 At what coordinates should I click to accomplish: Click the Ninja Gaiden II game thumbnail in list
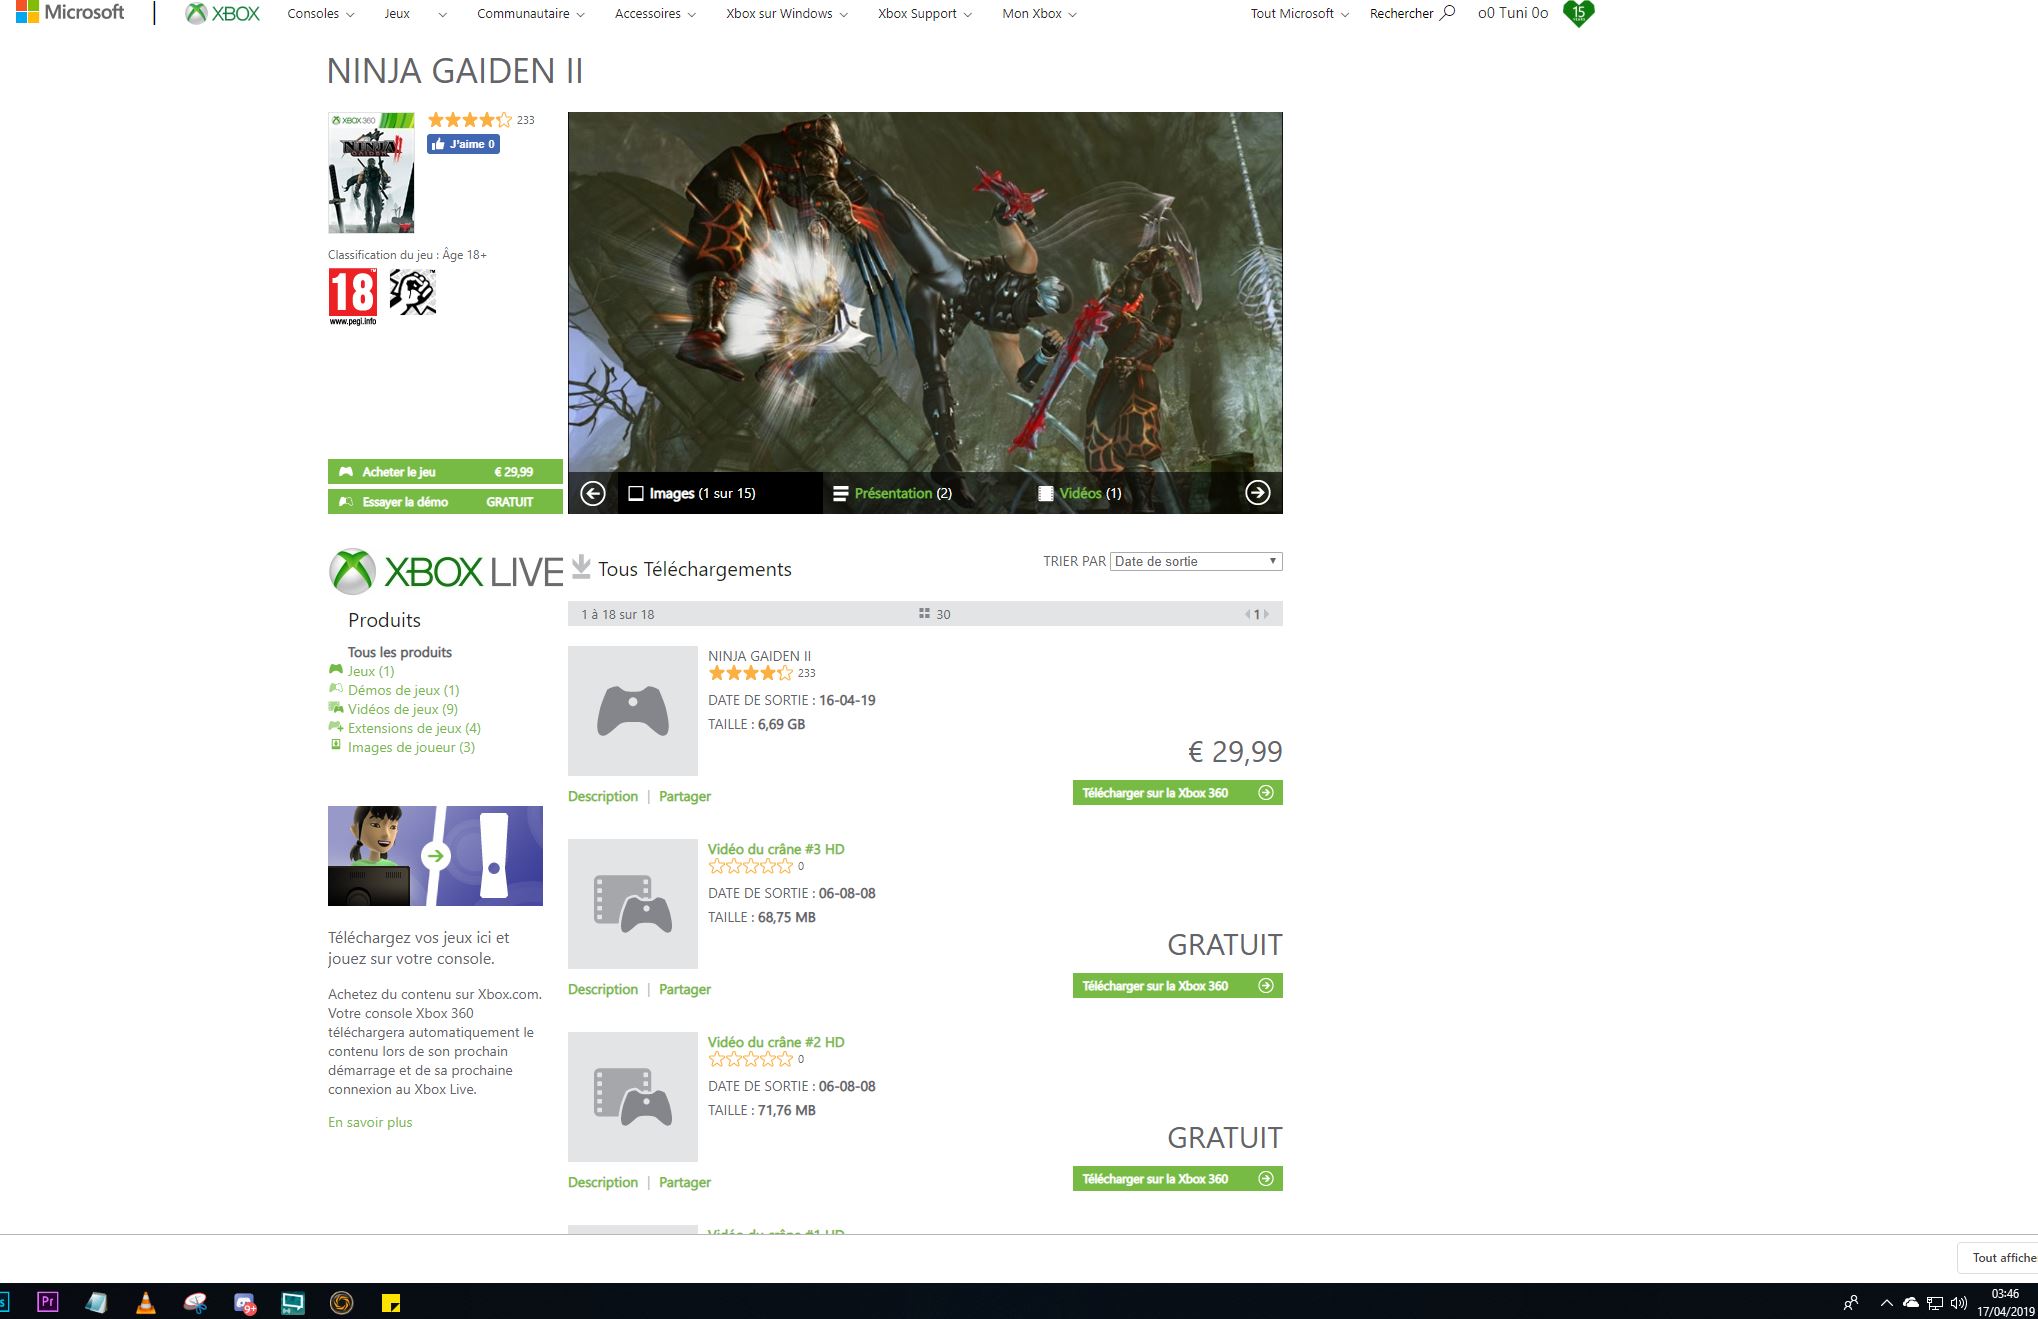click(x=632, y=710)
